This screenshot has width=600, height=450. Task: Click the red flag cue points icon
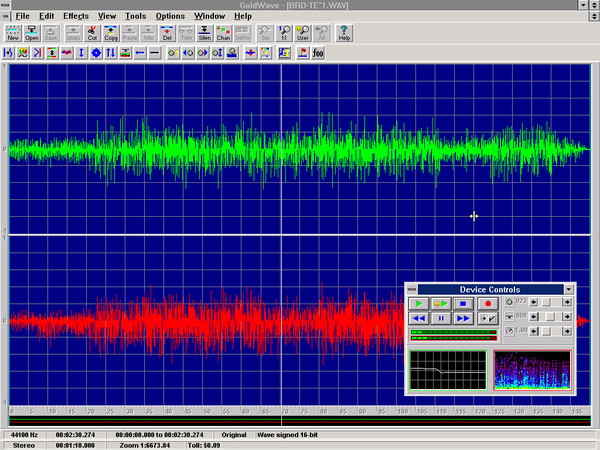(303, 53)
